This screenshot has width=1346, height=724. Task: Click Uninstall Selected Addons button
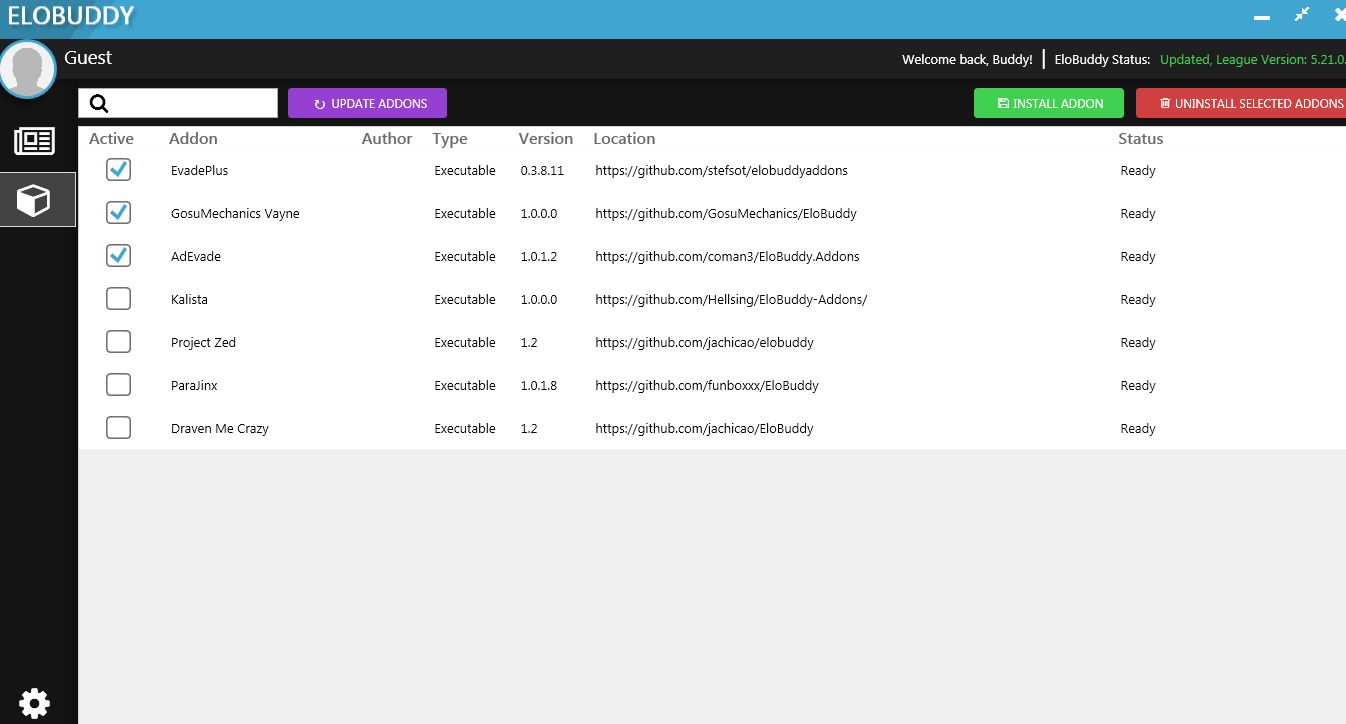click(x=1241, y=103)
